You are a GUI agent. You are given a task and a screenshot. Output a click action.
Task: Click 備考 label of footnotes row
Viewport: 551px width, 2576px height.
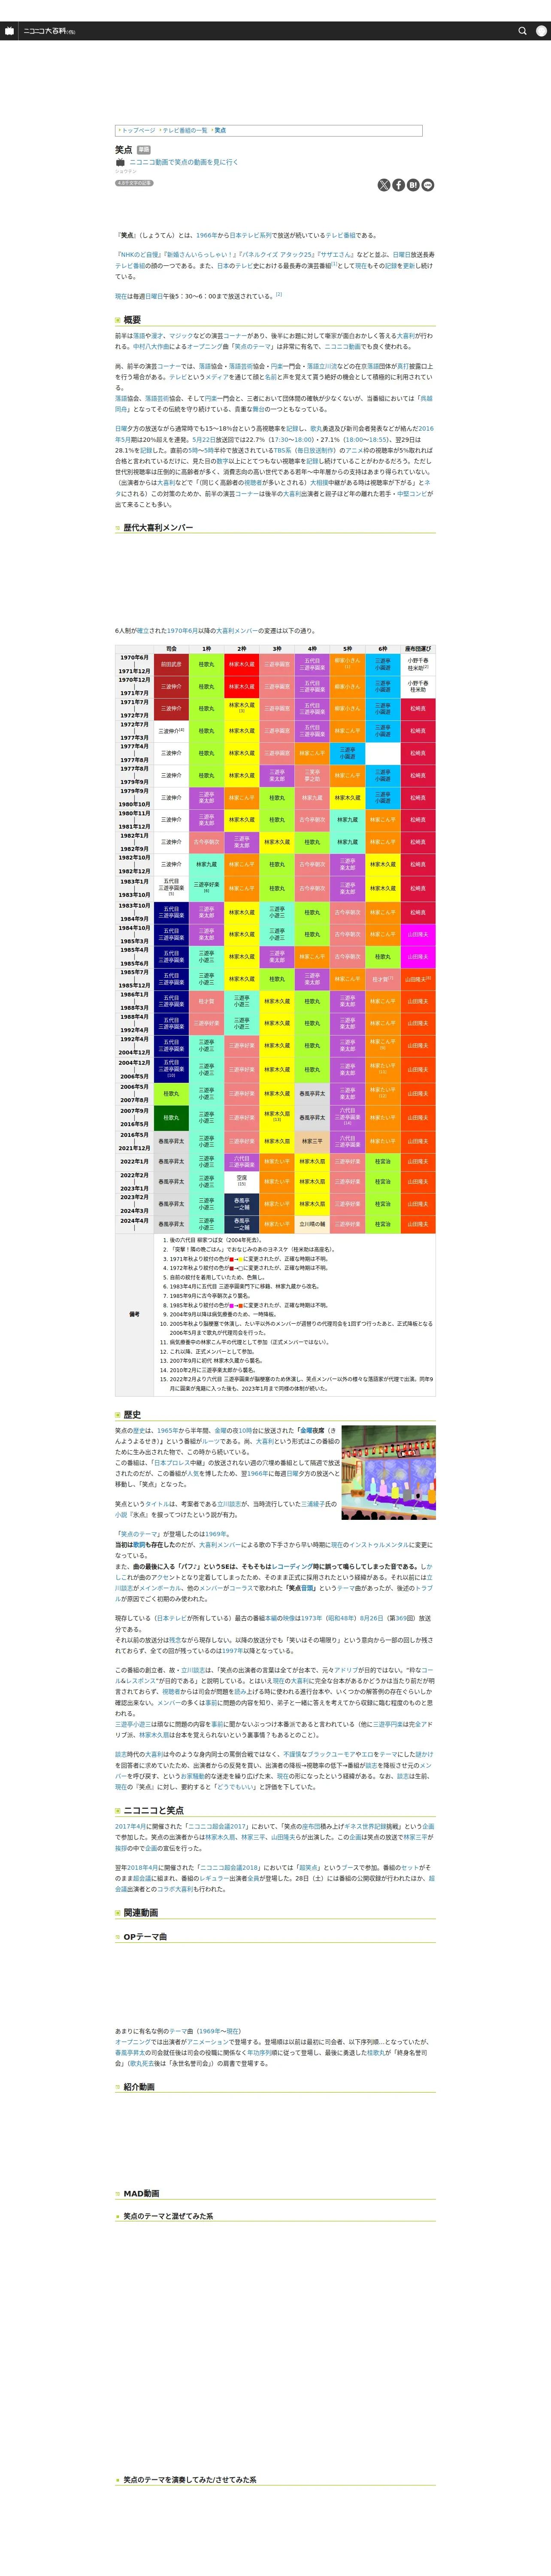tap(134, 1314)
